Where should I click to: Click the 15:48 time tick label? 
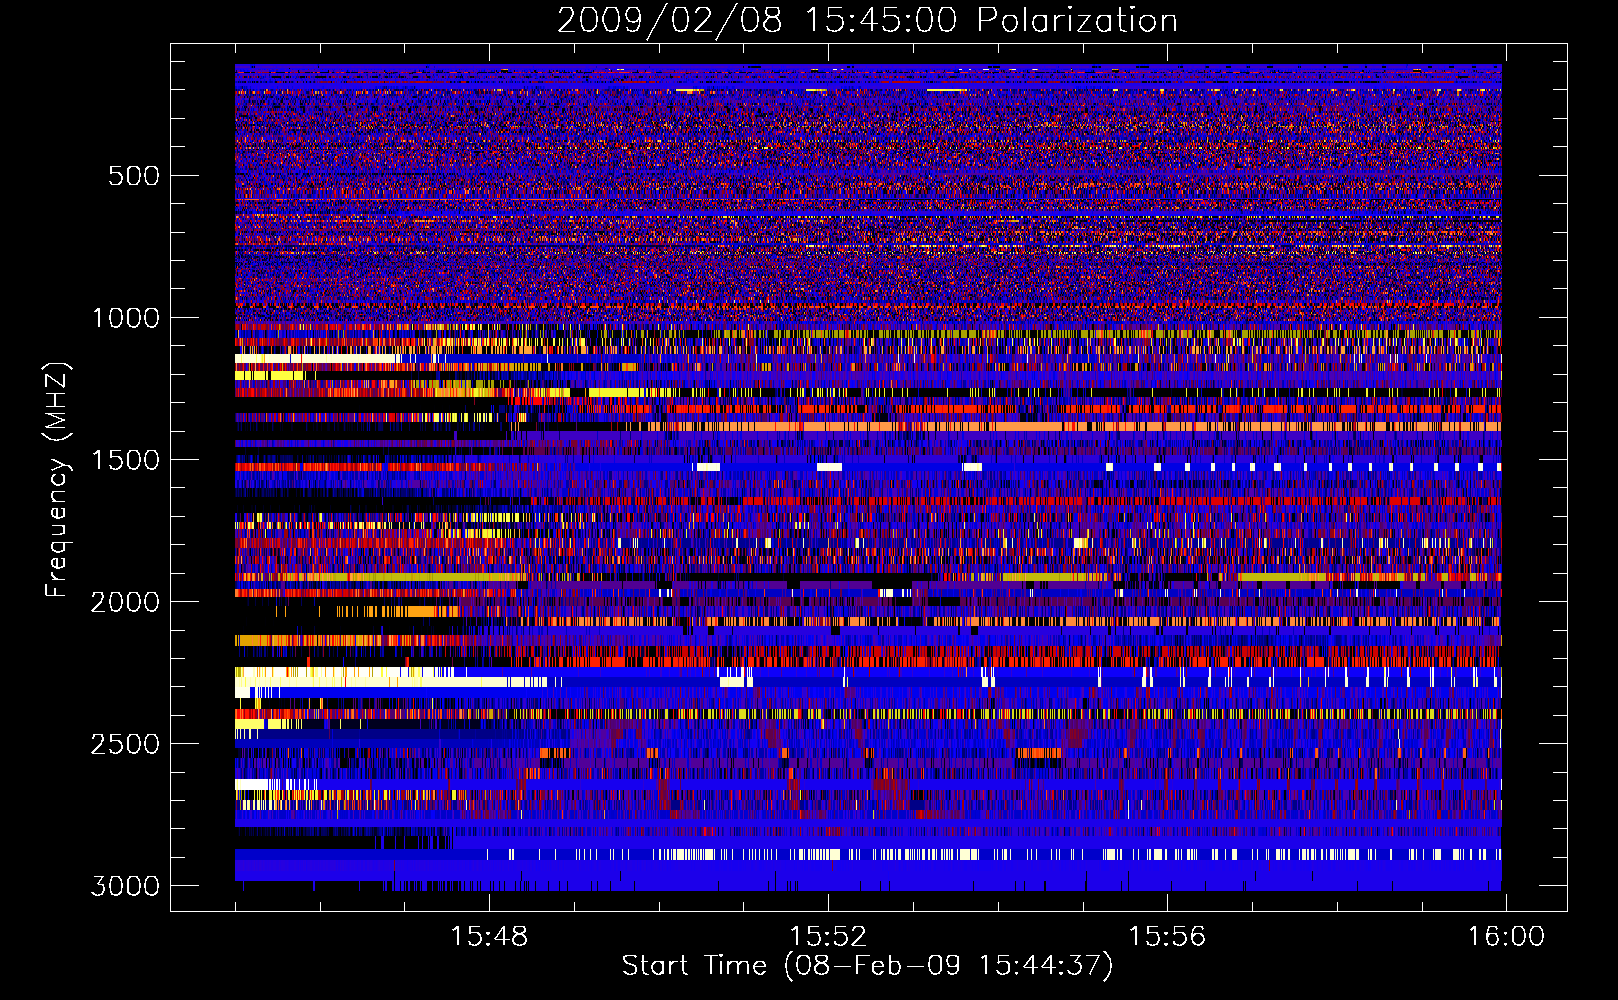tap(489, 937)
